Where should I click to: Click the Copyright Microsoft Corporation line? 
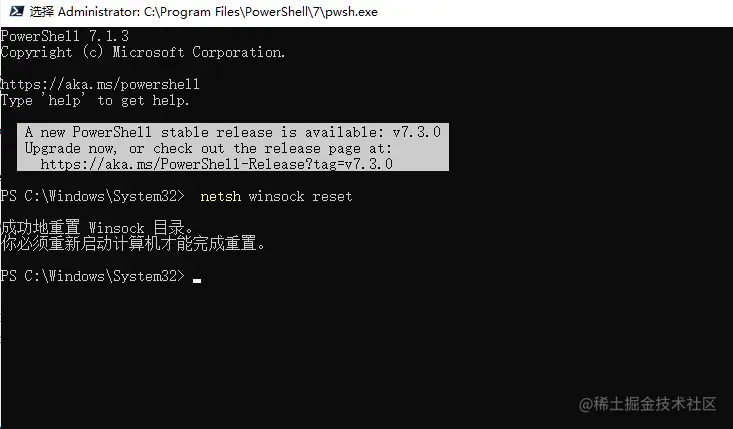click(x=143, y=52)
